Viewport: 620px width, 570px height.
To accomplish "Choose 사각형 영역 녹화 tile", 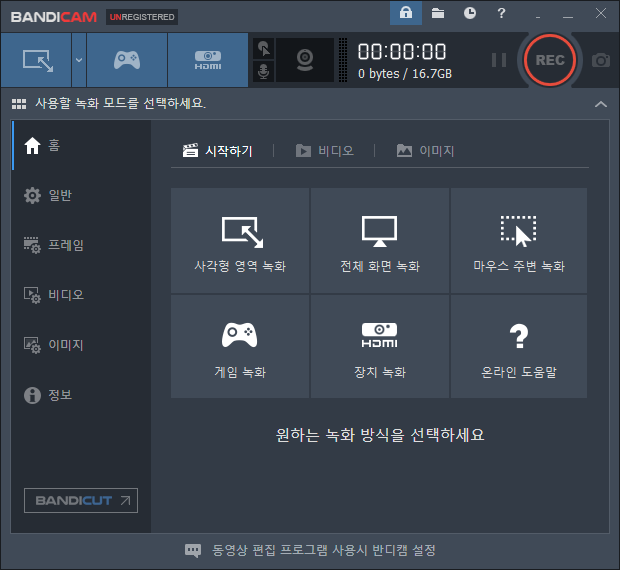I will coord(240,241).
